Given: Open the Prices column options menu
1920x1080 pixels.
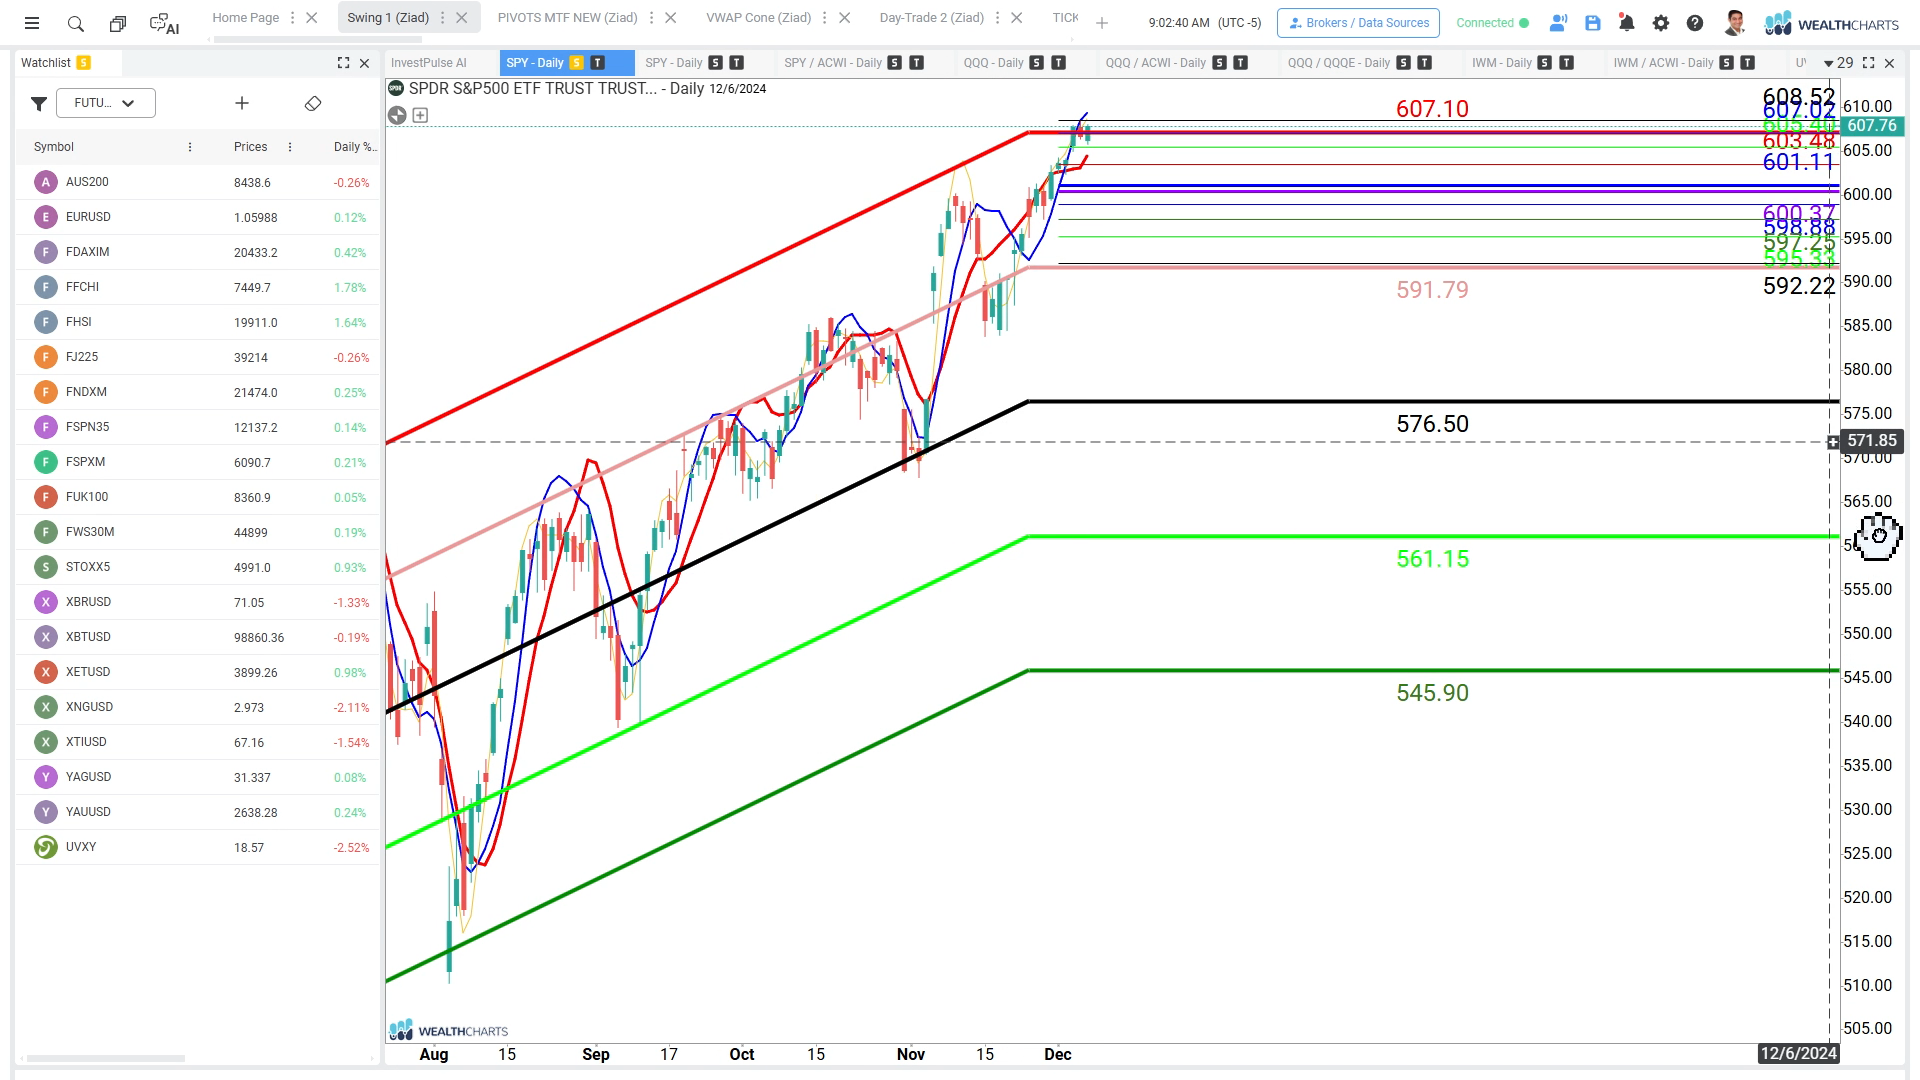Looking at the screenshot, I should tap(290, 147).
